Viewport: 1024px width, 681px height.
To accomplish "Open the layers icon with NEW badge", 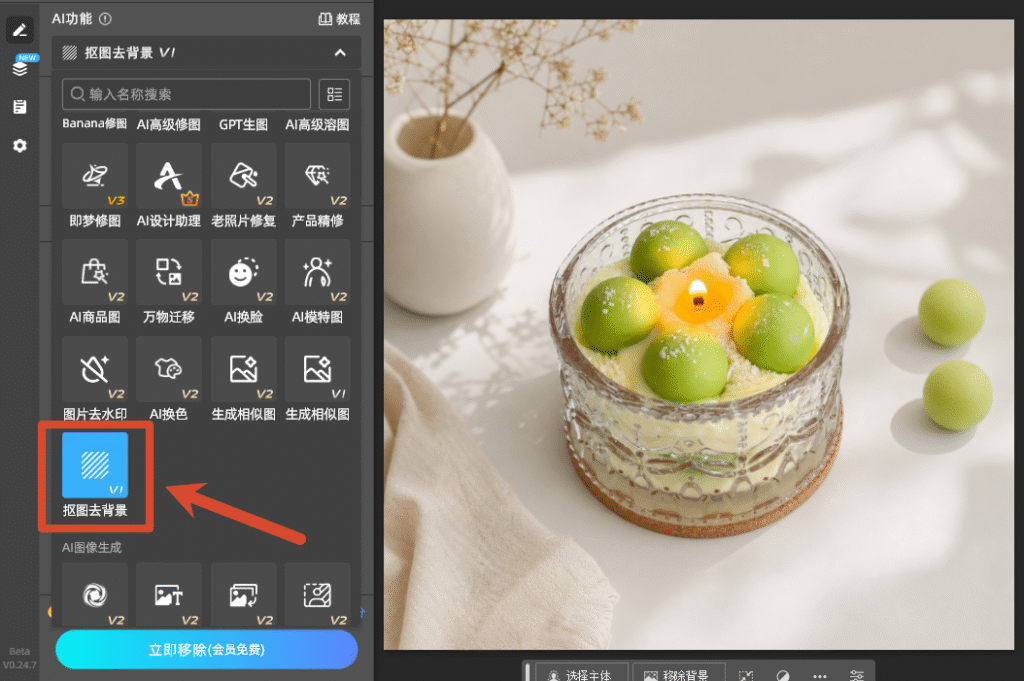I will [20, 67].
